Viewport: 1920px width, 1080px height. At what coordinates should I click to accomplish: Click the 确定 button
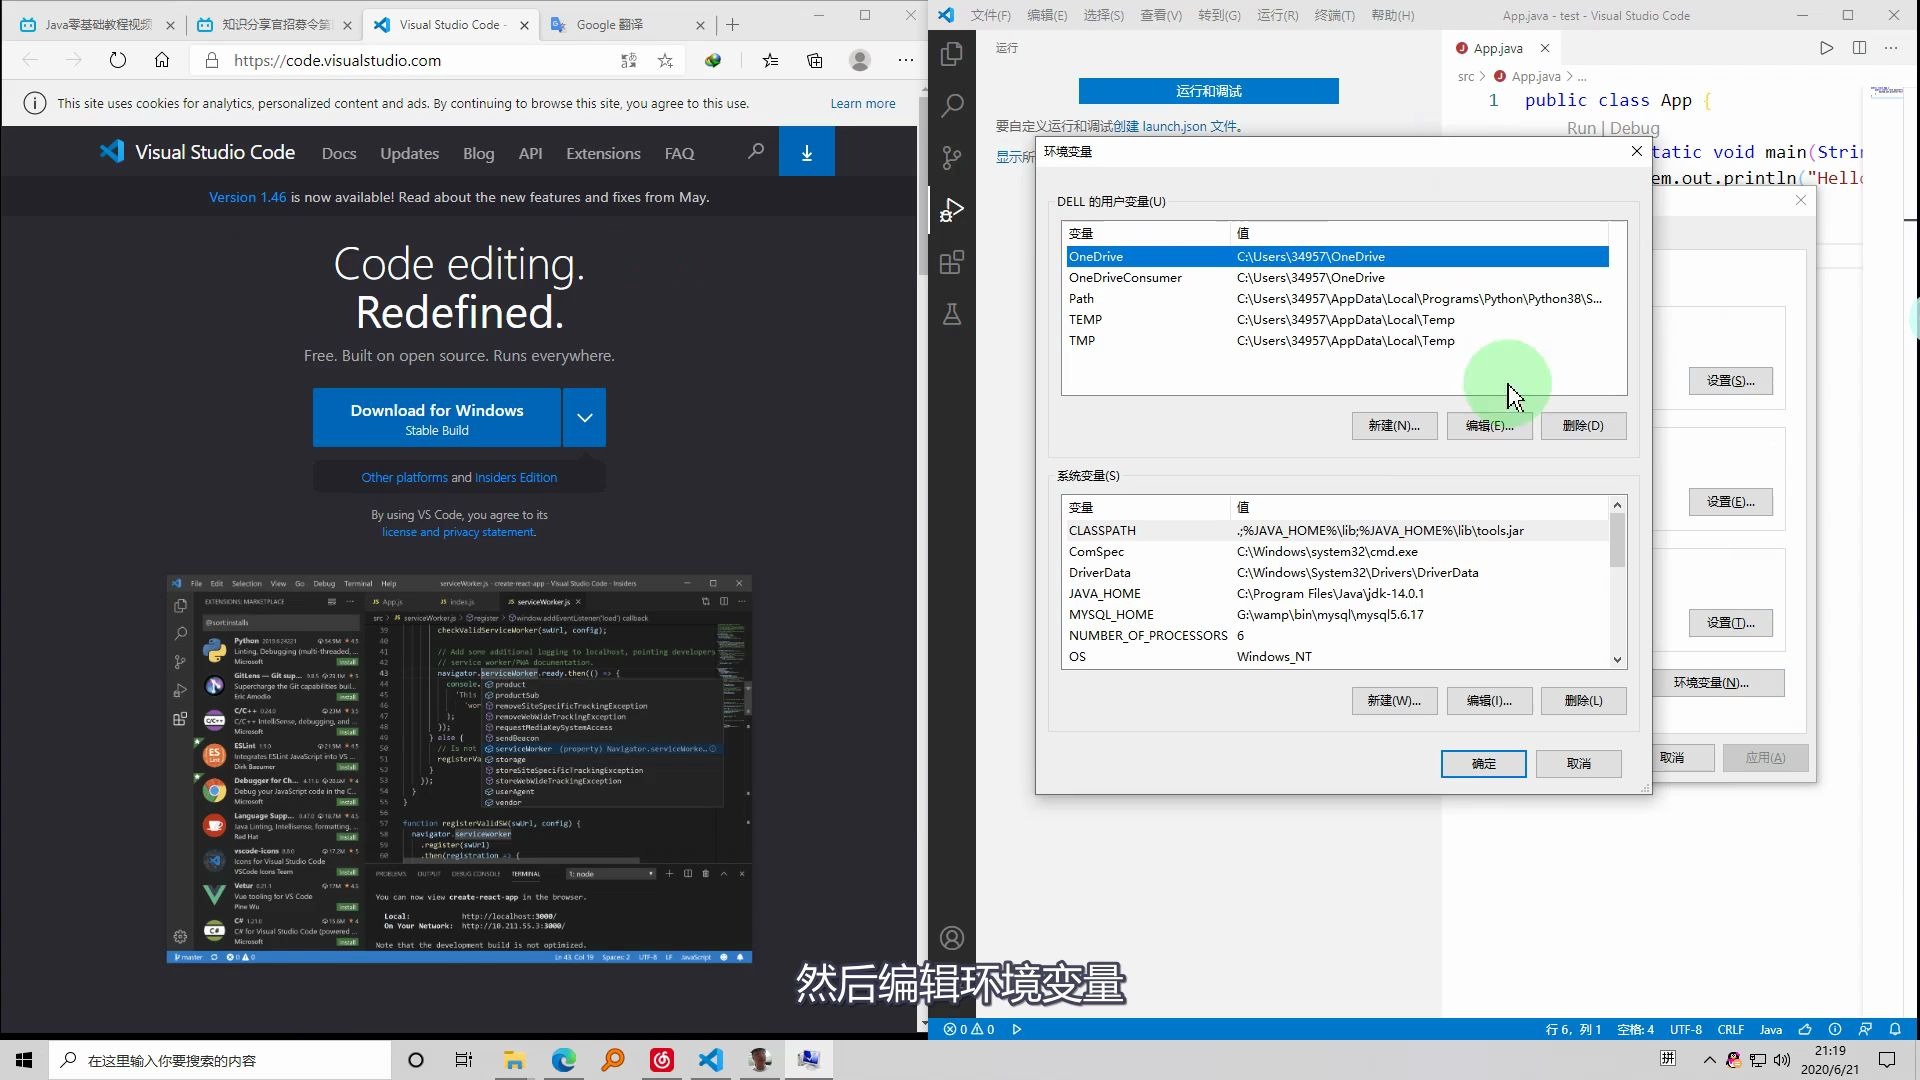(x=1483, y=764)
